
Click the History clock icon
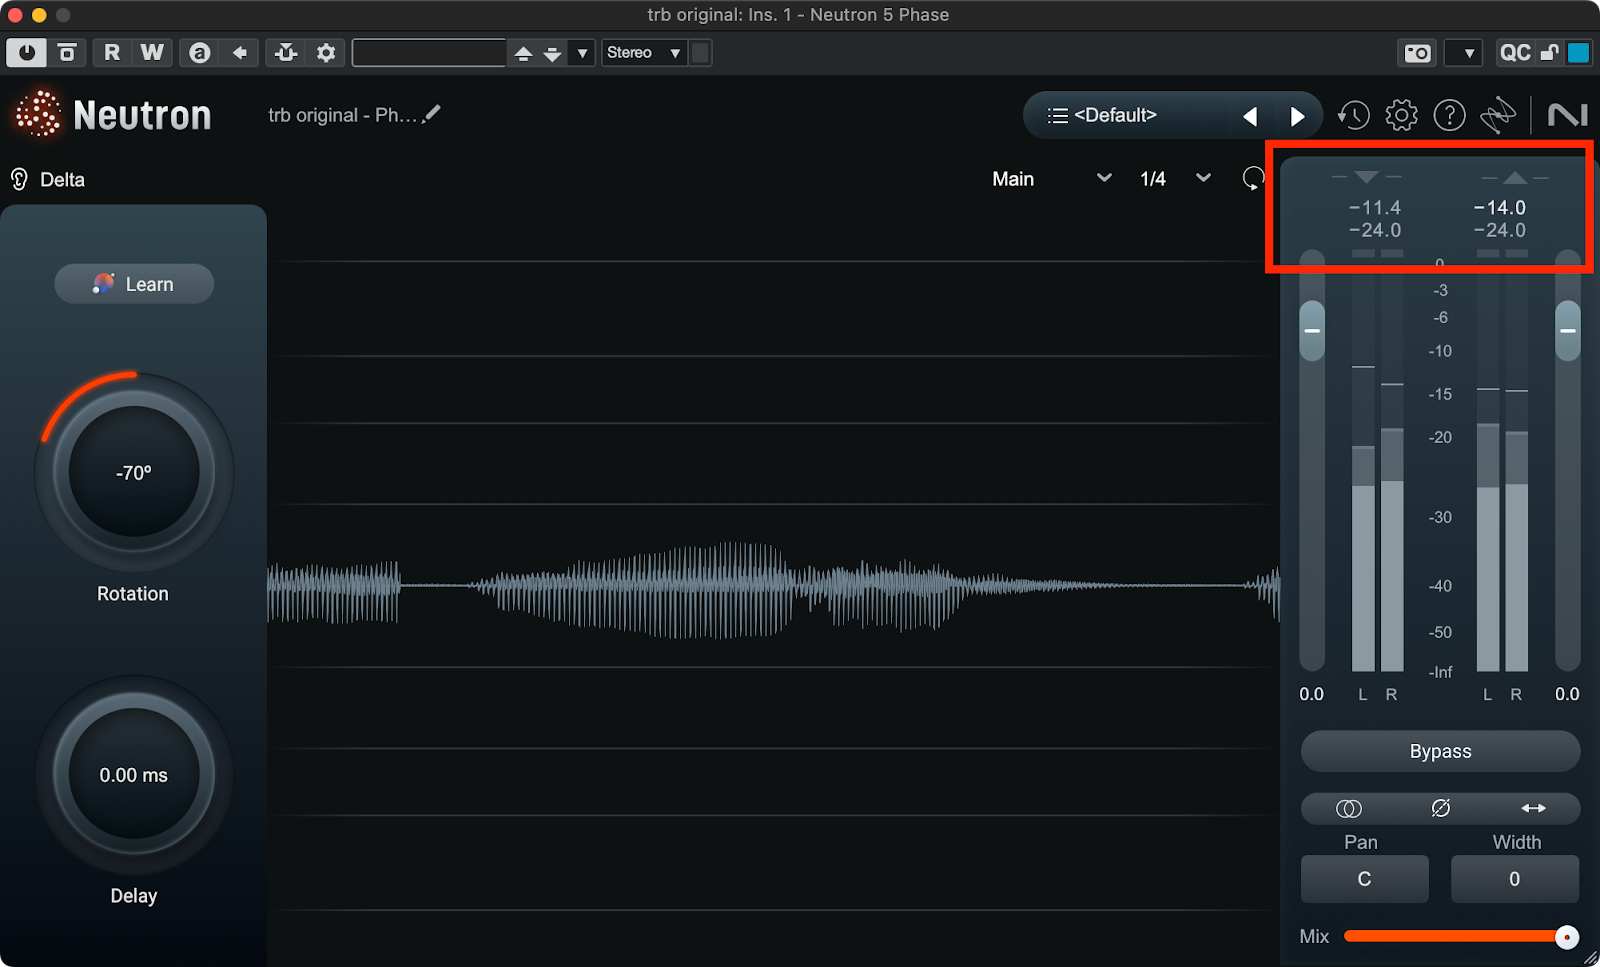[1353, 116]
